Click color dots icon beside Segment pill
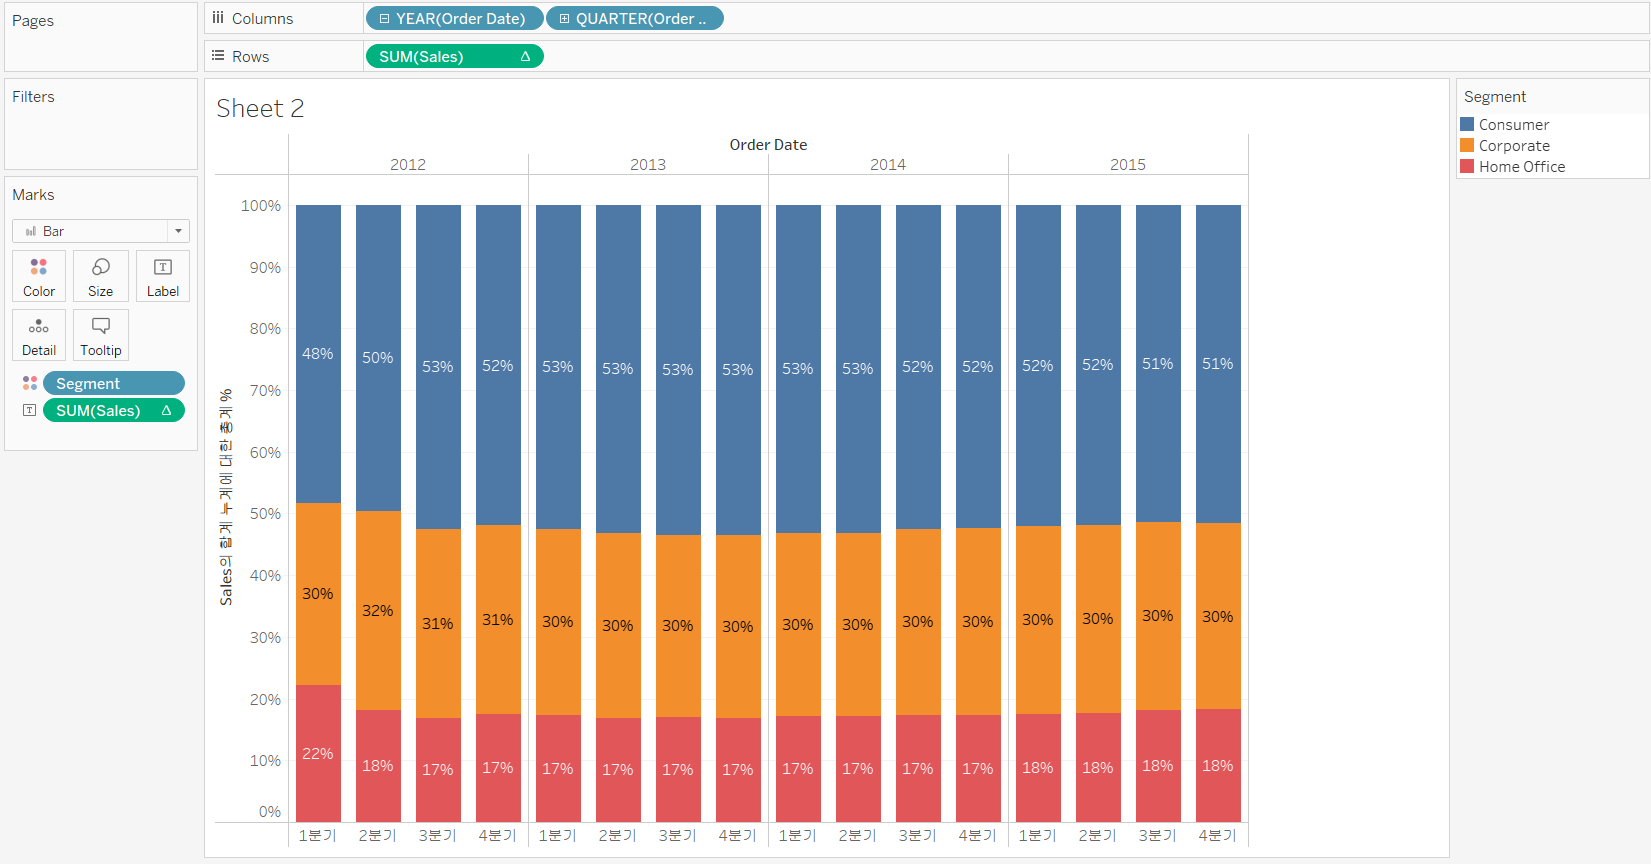Screen dimensions: 1651x864 30,383
